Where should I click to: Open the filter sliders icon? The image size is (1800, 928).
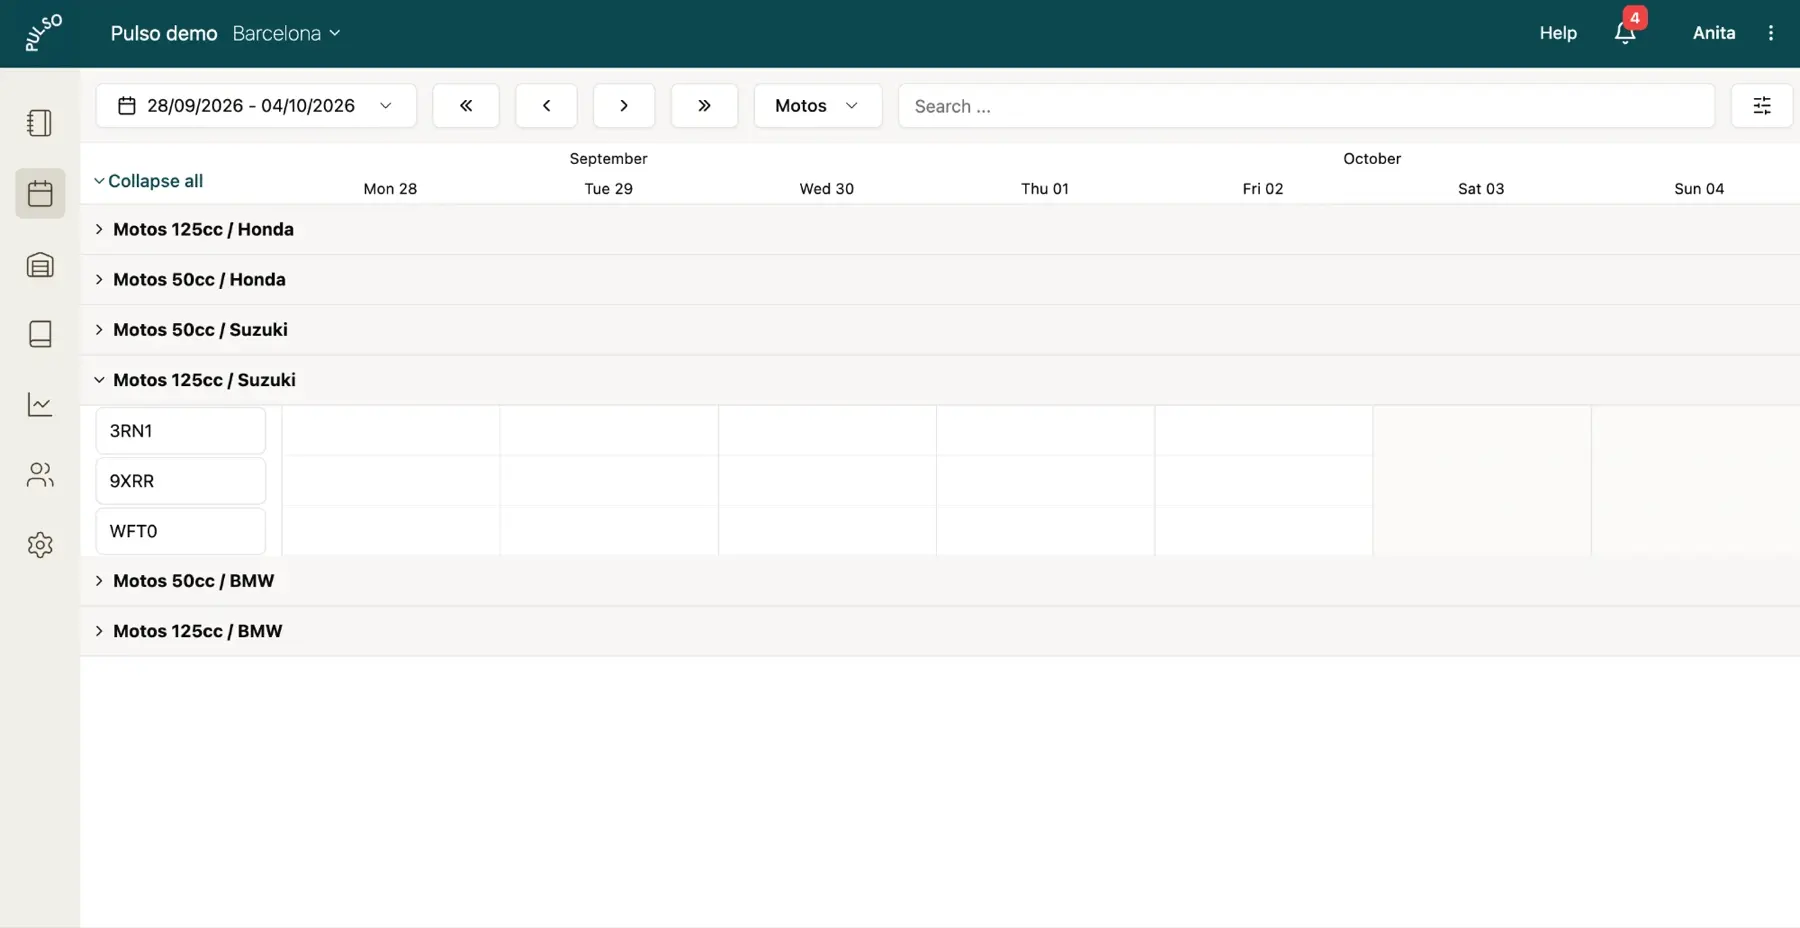(x=1762, y=106)
